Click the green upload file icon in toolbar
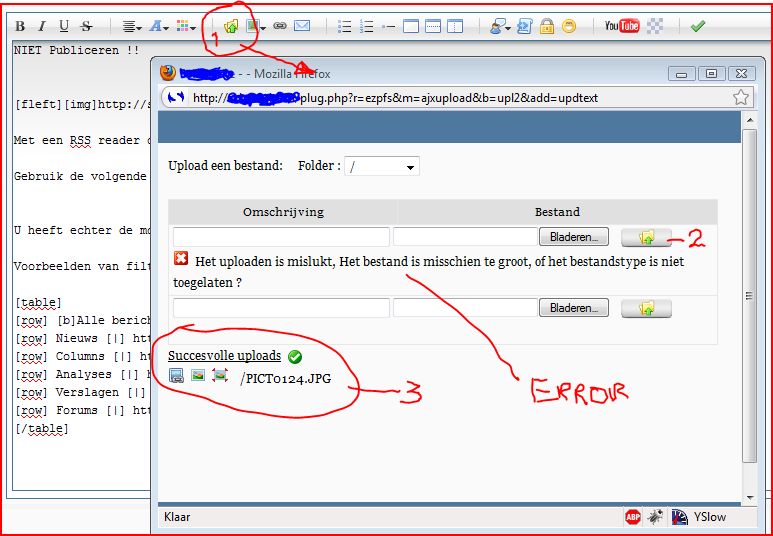Screen dimensions: 773x536 pyautogui.click(x=231, y=26)
